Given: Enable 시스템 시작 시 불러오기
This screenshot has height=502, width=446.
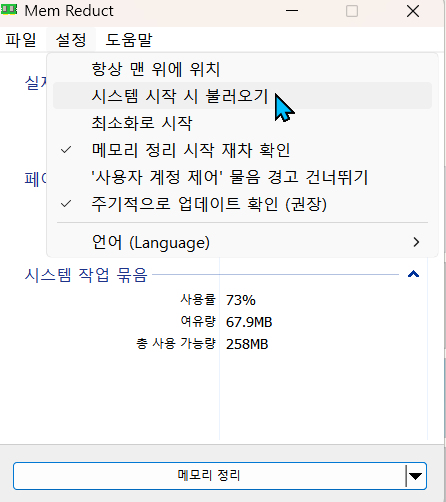Looking at the screenshot, I should (242, 96).
